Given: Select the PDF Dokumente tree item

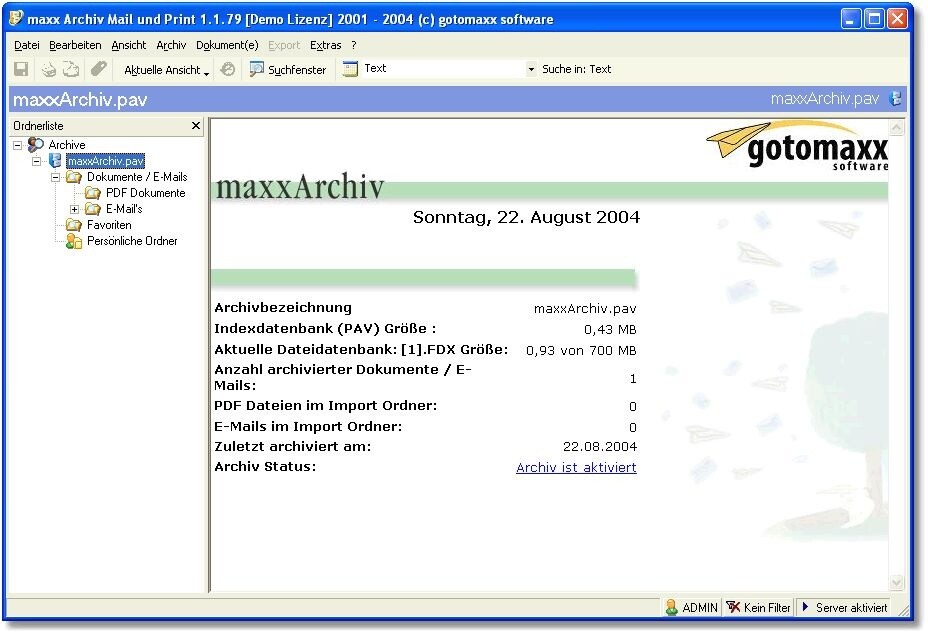Looking at the screenshot, I should click(146, 193).
